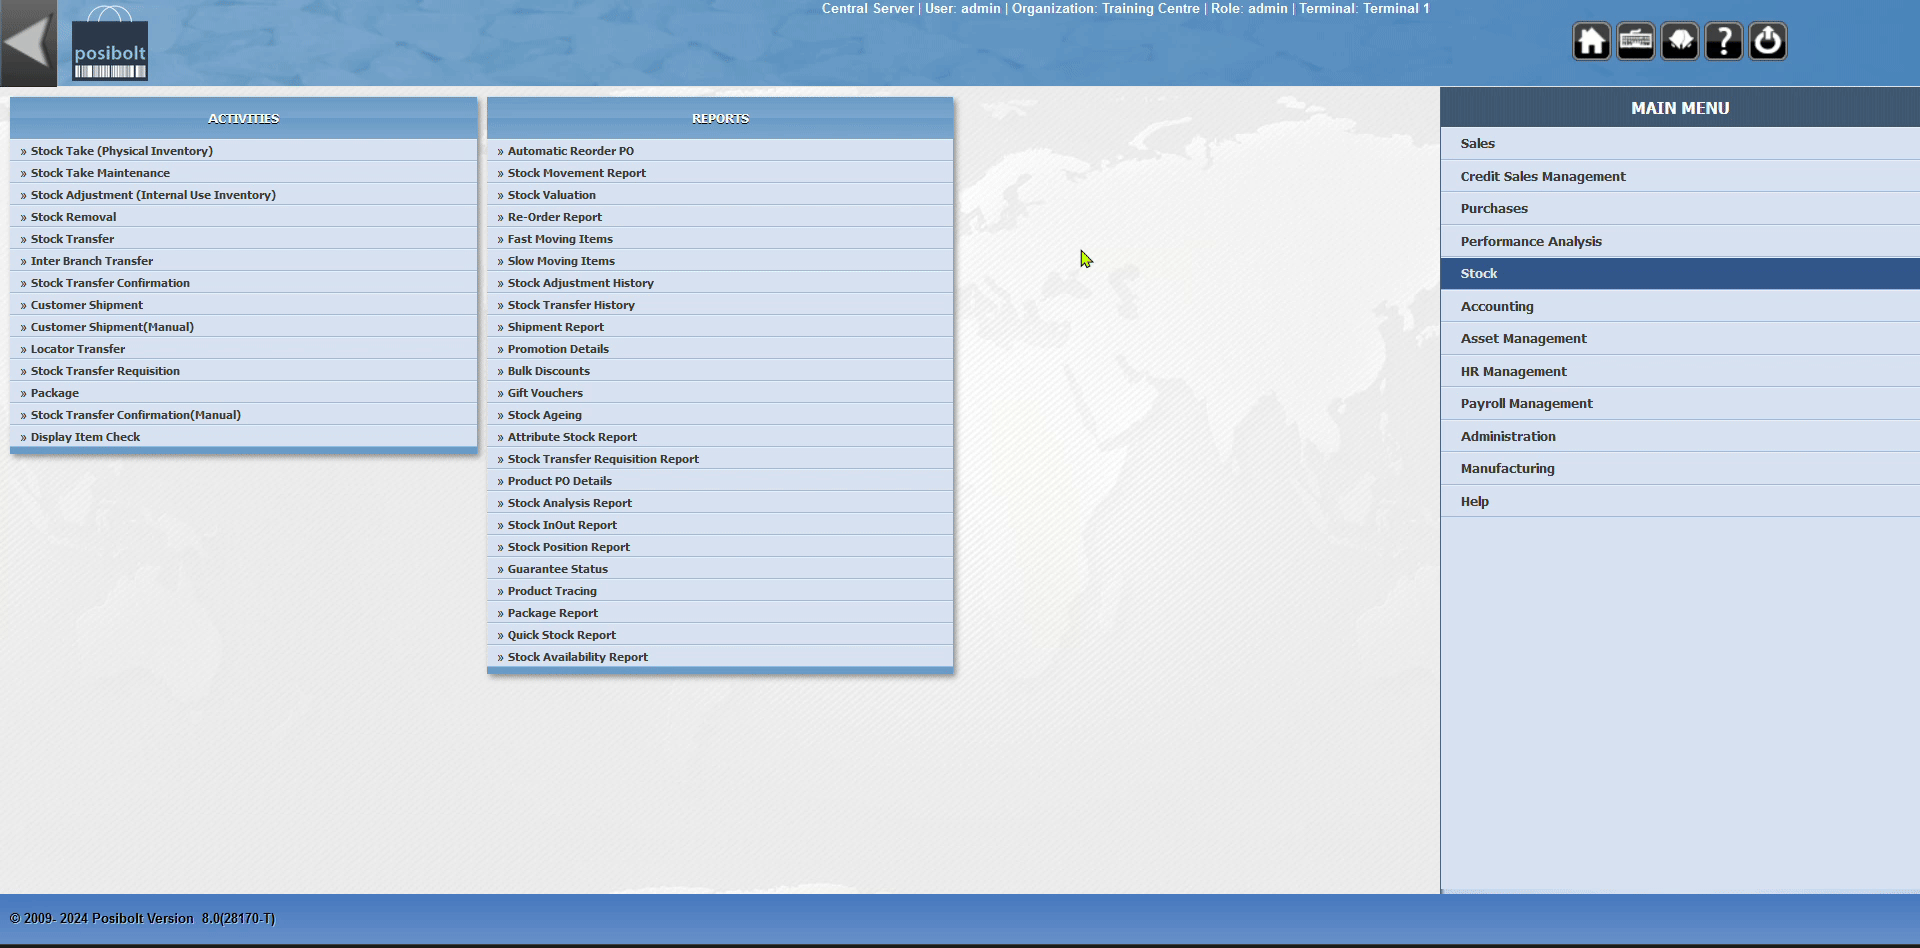Open the Package activity

point(243,393)
